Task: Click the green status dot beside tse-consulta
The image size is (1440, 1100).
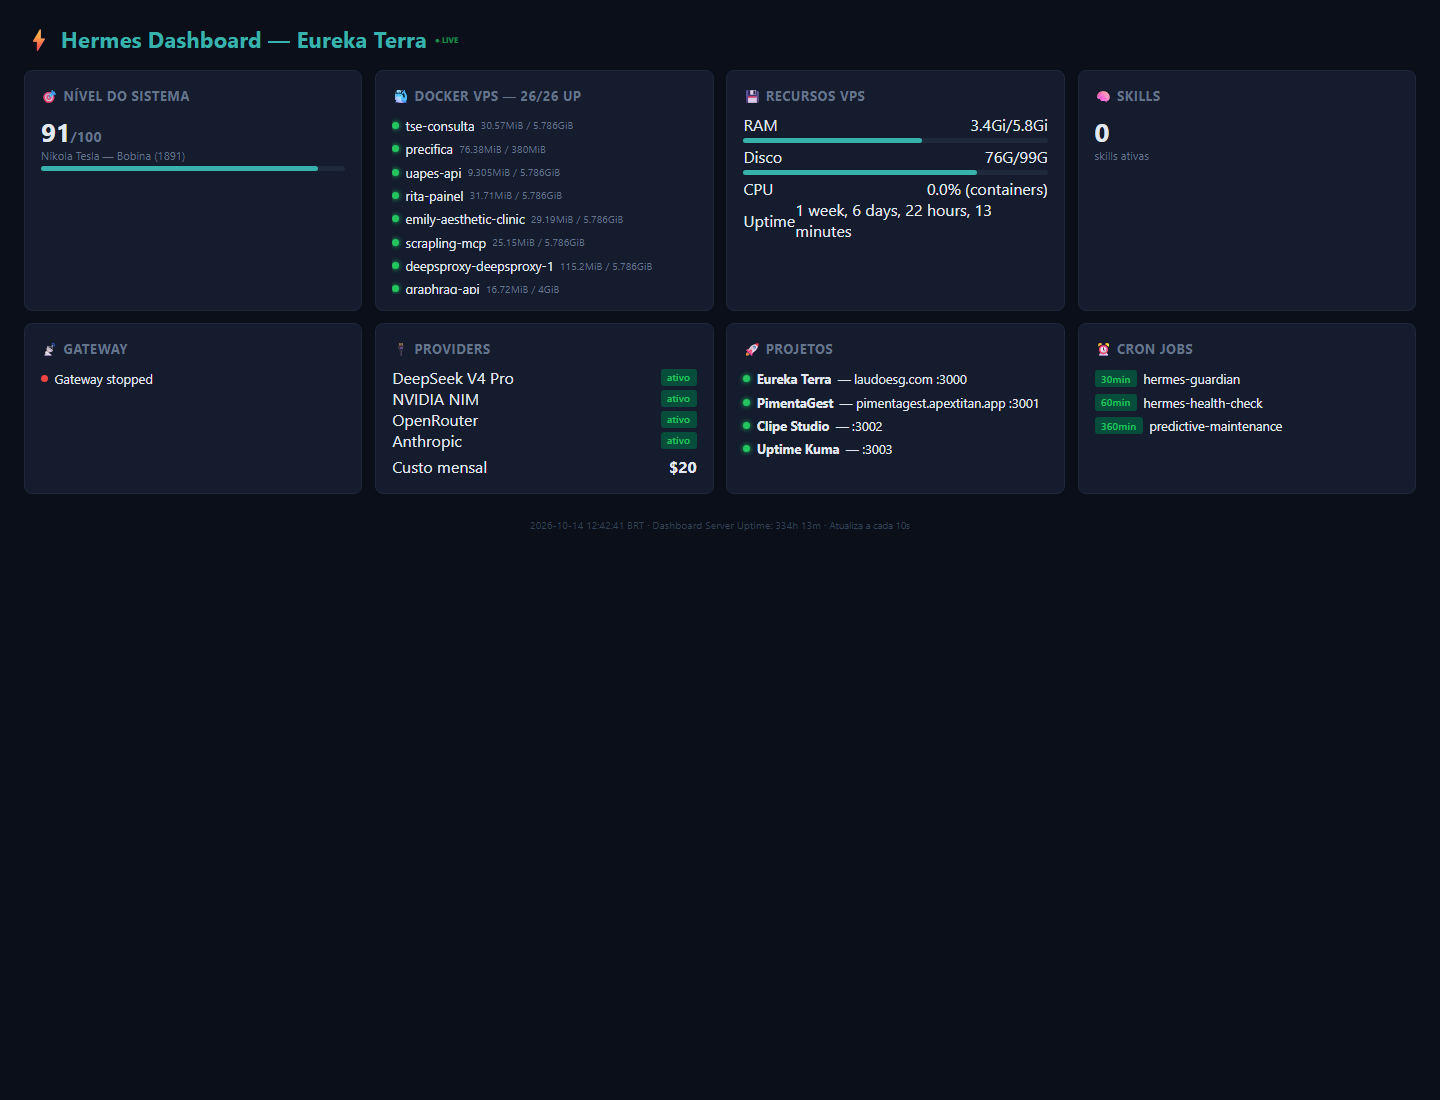Action: 396,126
